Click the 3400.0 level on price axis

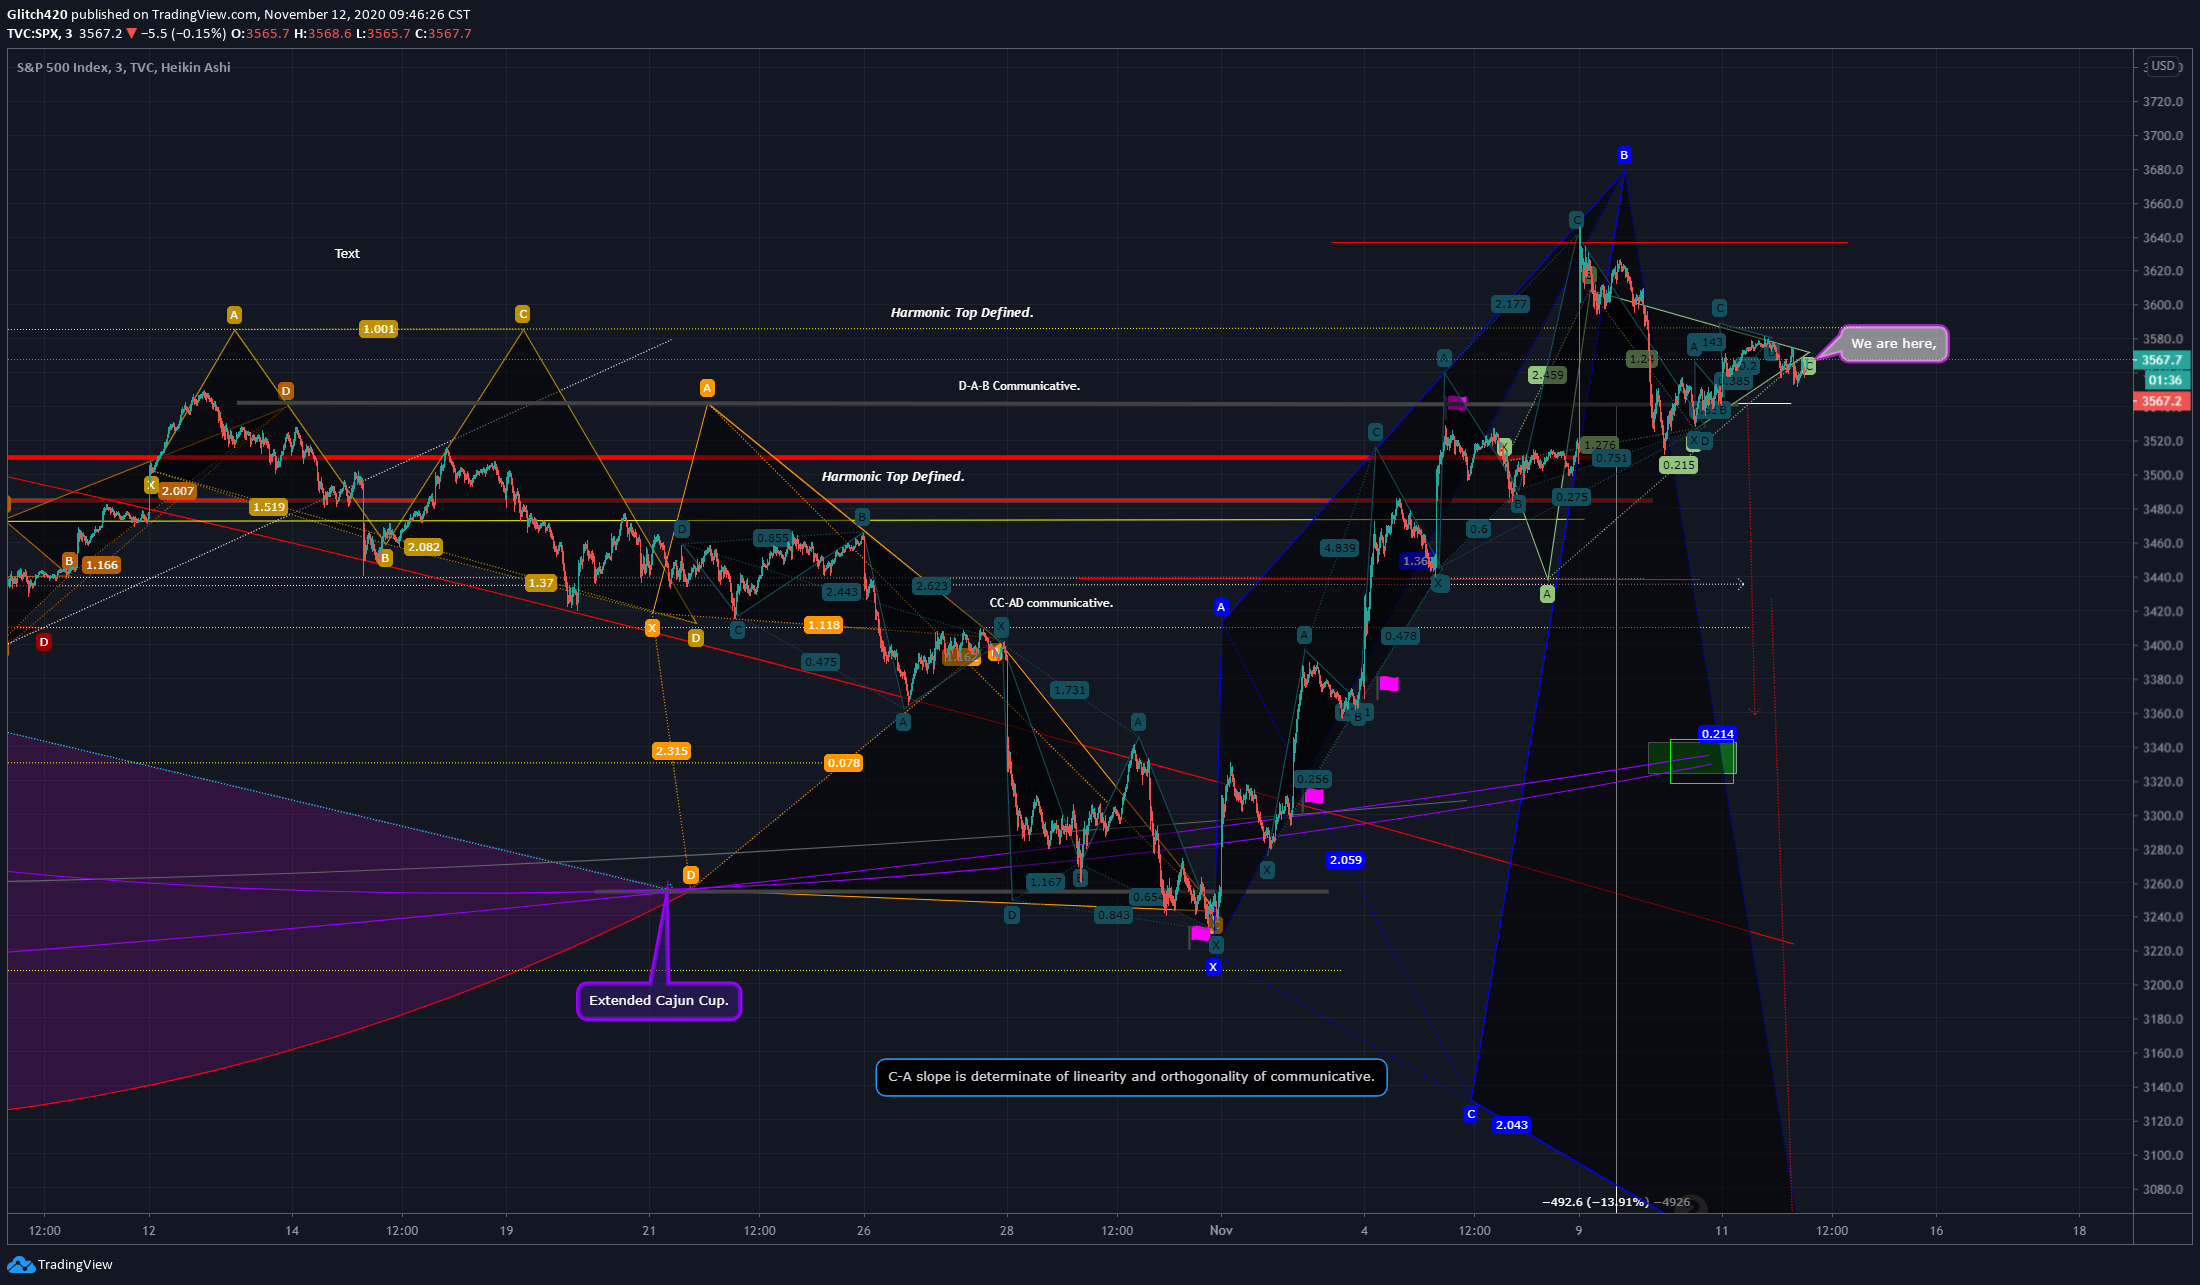coord(2163,646)
